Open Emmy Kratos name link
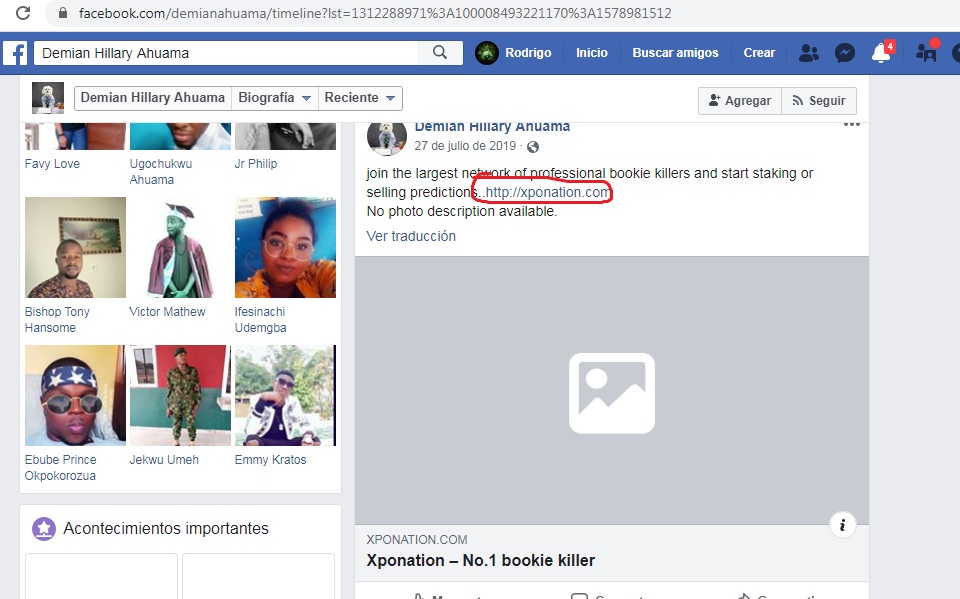960x599 pixels. pos(270,460)
